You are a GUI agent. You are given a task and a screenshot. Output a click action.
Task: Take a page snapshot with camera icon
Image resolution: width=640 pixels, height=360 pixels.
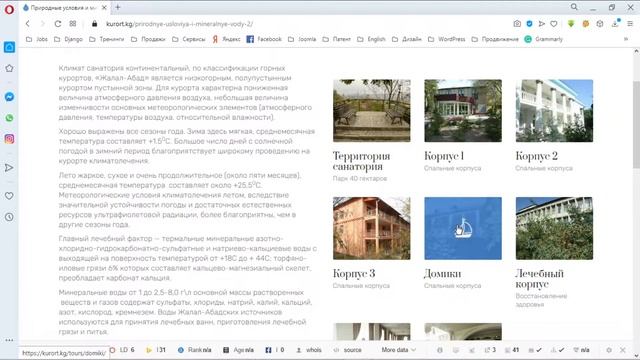click(x=517, y=24)
